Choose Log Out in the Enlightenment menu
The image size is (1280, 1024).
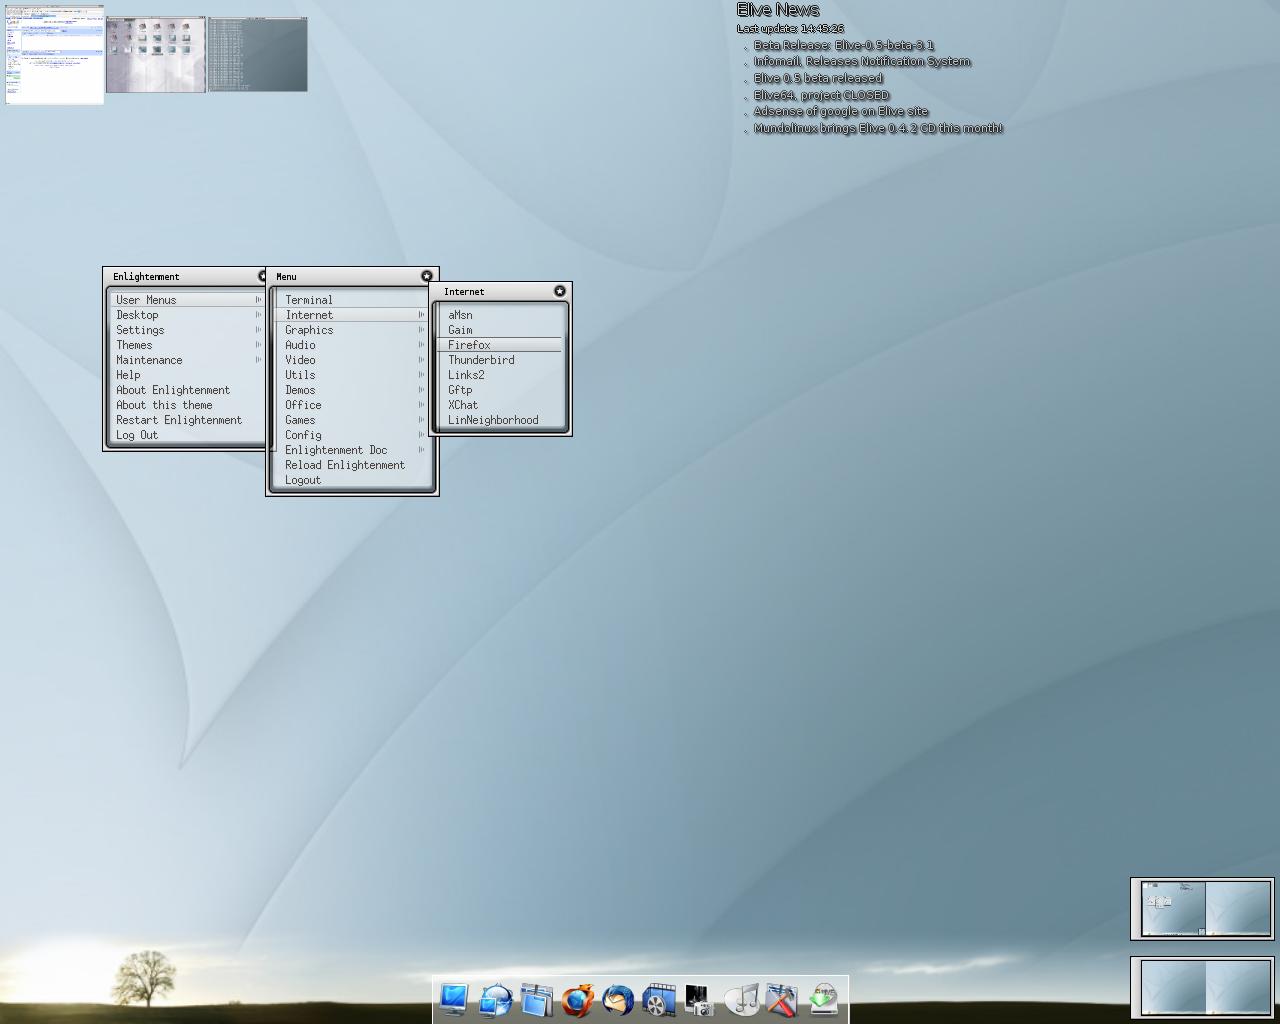[187, 435]
